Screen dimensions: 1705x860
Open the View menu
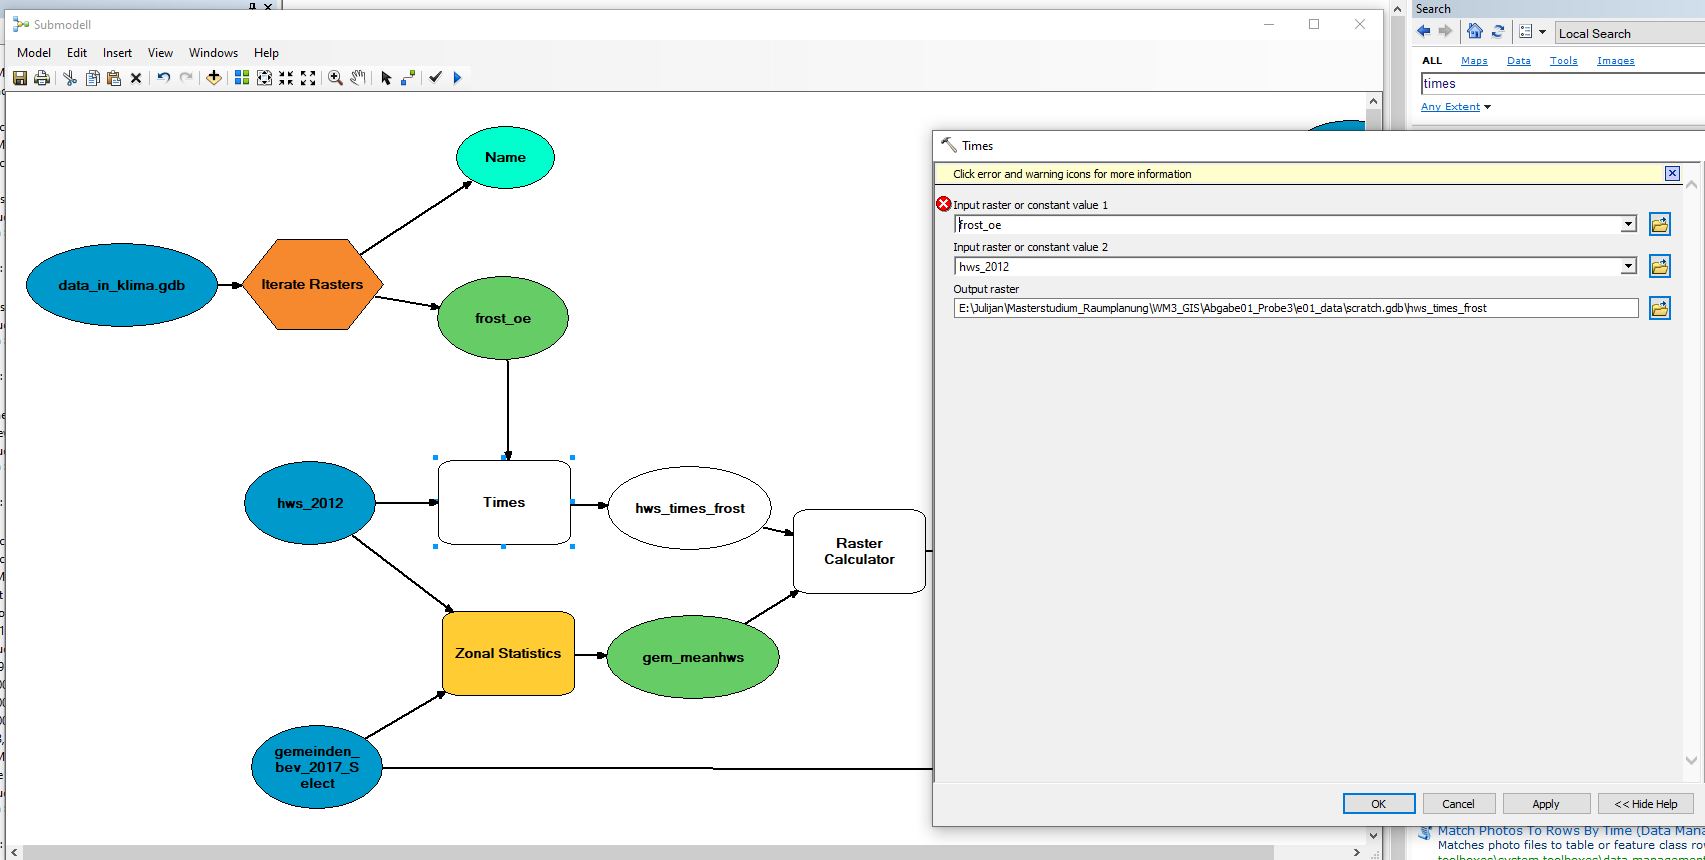[x=160, y=53]
